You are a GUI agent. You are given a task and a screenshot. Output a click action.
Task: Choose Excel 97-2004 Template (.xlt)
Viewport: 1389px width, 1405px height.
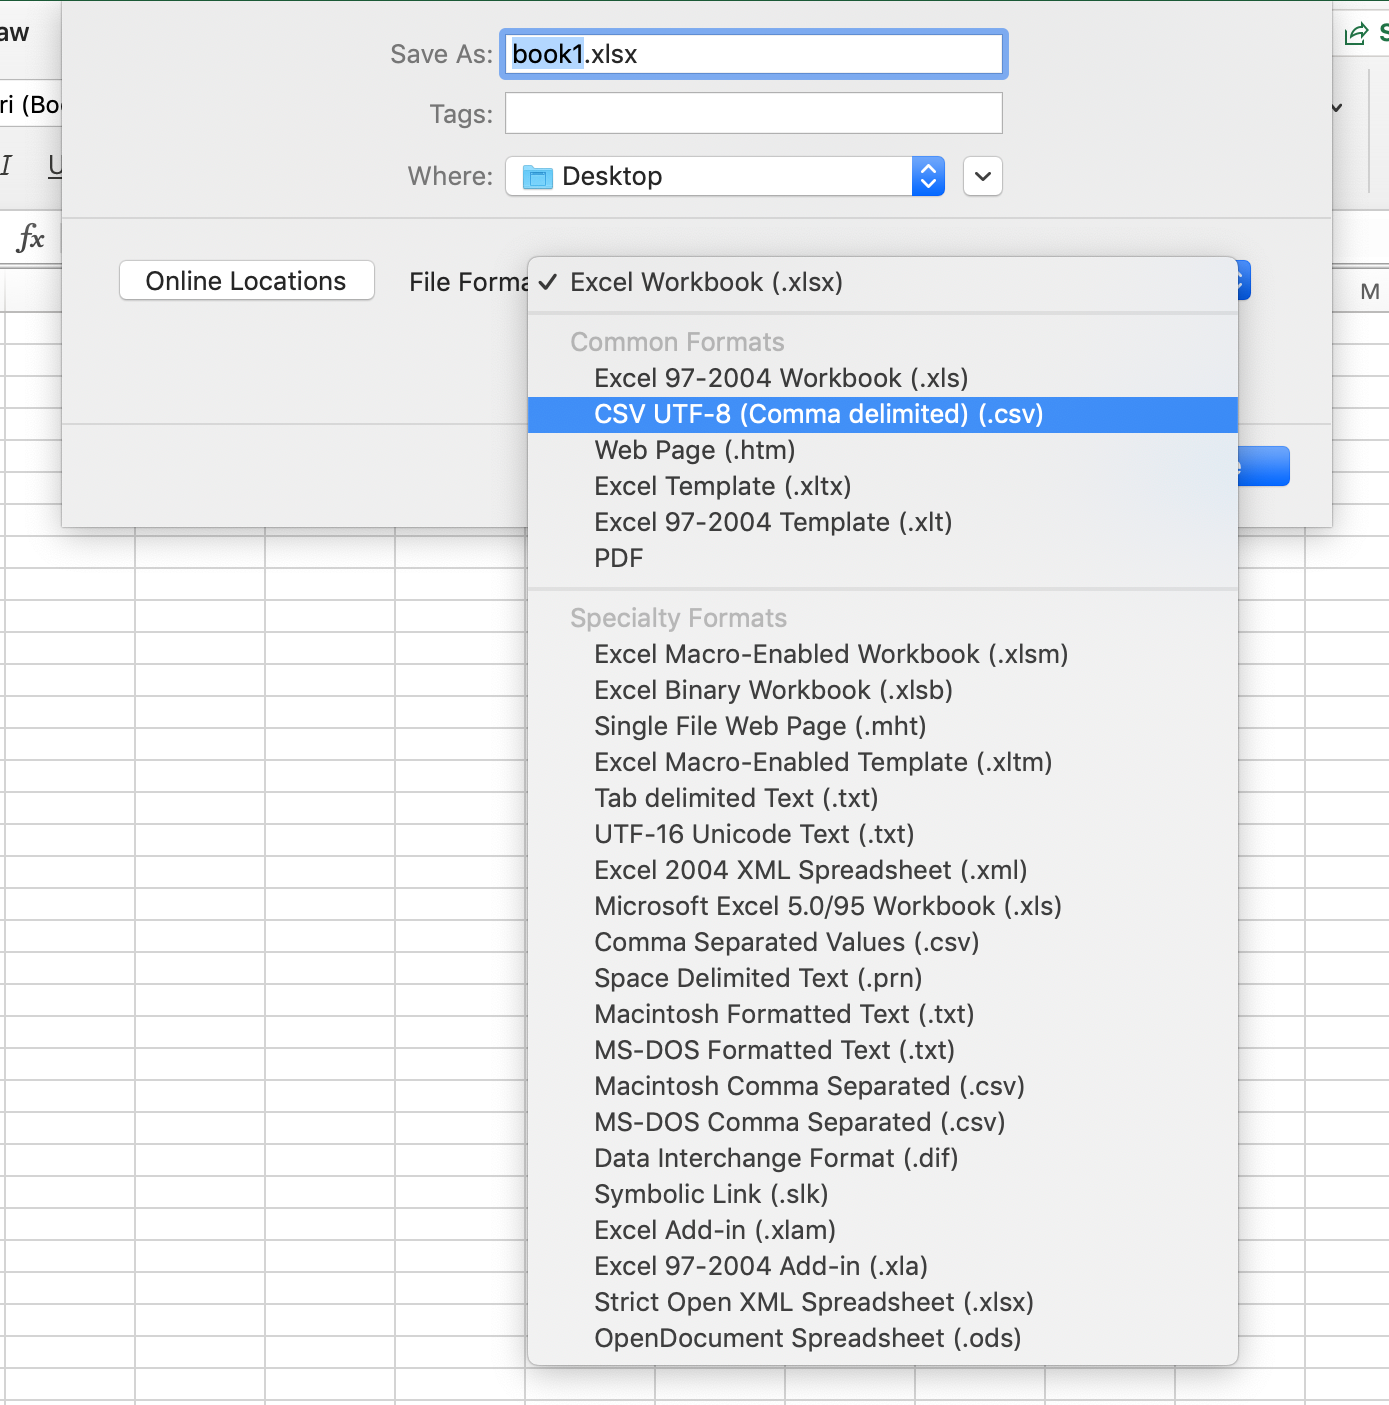pos(882,522)
